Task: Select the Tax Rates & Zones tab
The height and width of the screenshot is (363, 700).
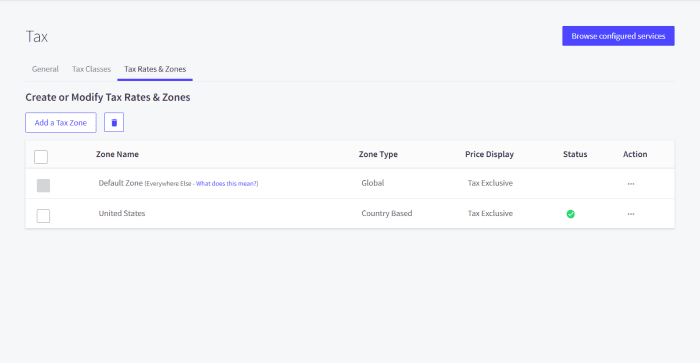Action: [x=155, y=69]
